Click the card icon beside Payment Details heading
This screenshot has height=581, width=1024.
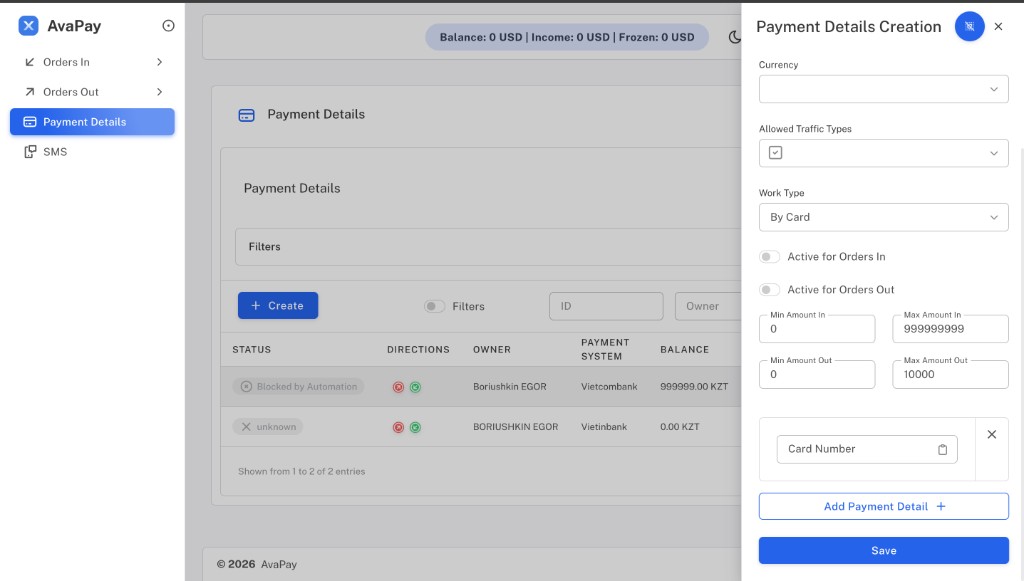tap(246, 115)
